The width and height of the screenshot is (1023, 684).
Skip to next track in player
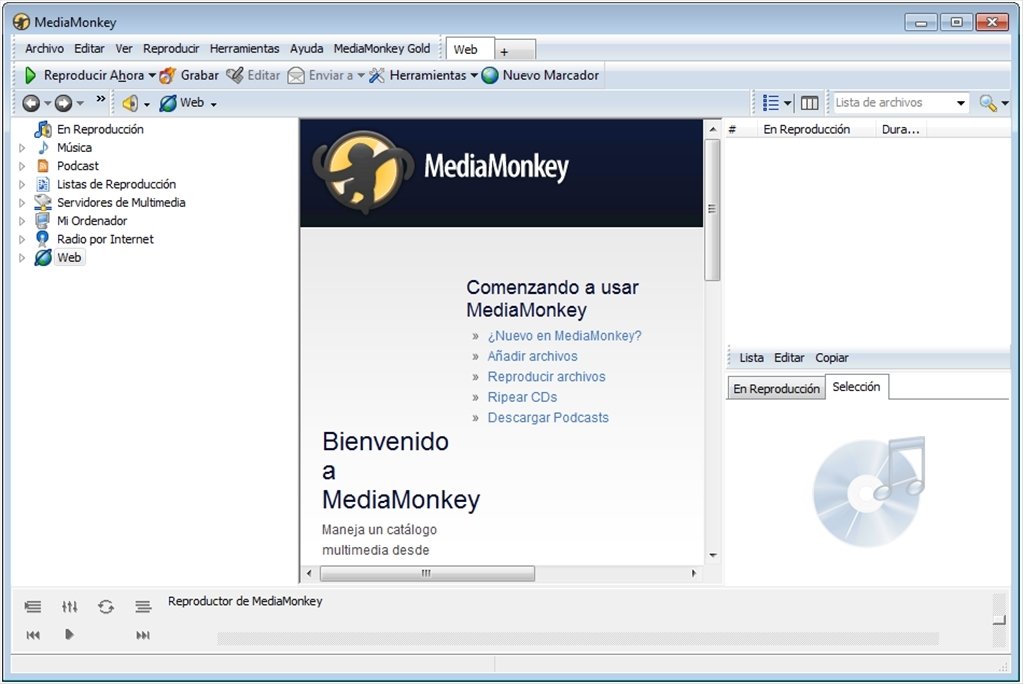[x=143, y=635]
